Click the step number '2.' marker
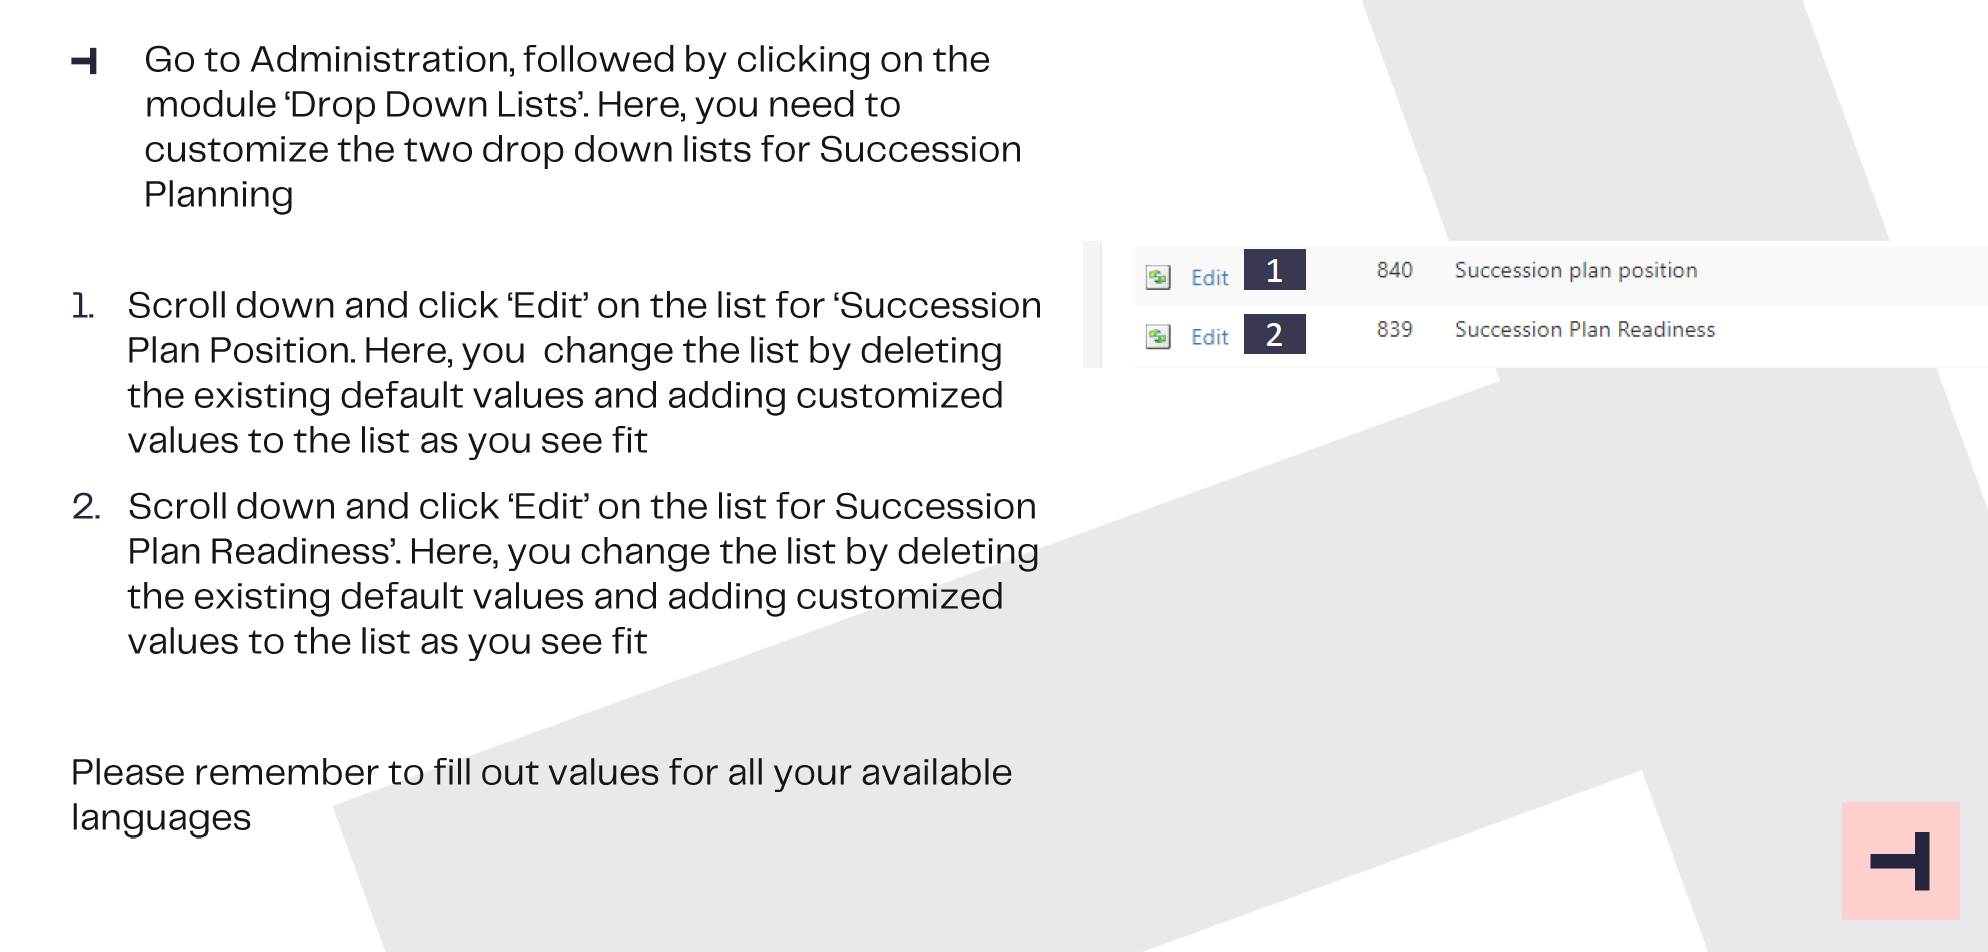Viewport: 1988px width, 952px height. [86, 506]
